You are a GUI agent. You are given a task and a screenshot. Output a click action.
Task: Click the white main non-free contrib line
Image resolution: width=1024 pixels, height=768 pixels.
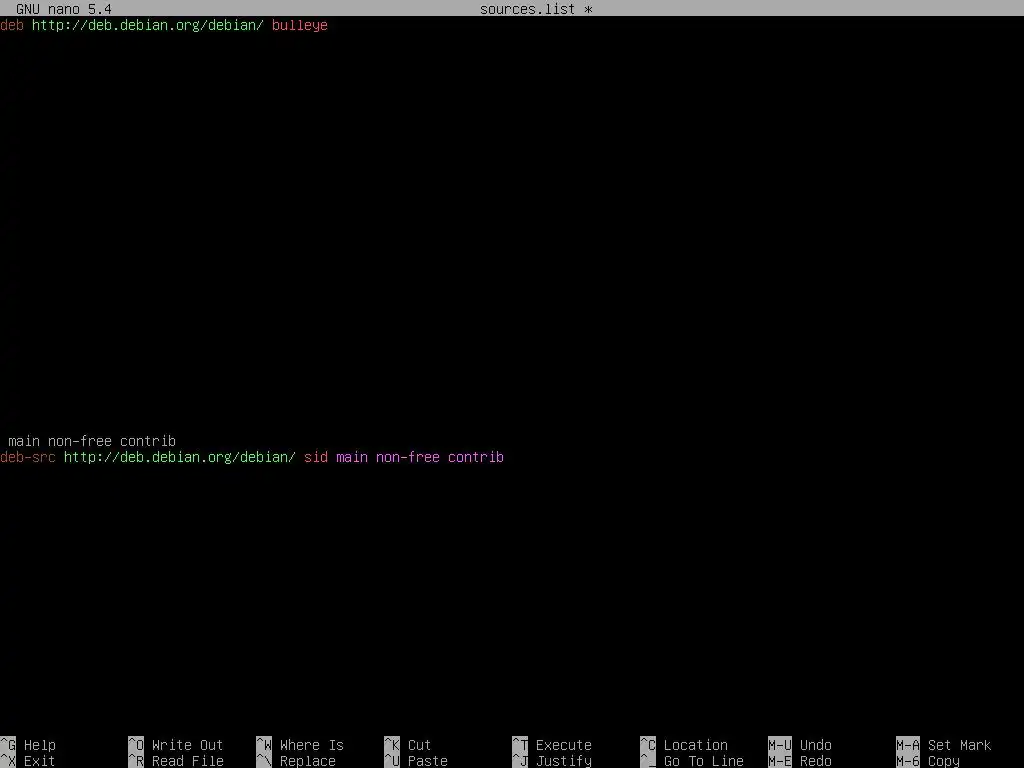pyautogui.click(x=92, y=441)
